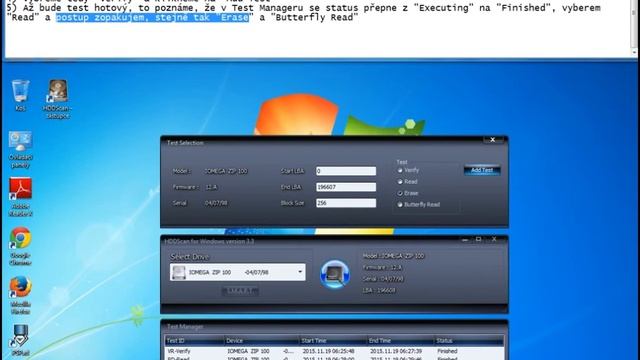
Task: Open the Koš recycle bin desktop icon
Action: point(20,95)
